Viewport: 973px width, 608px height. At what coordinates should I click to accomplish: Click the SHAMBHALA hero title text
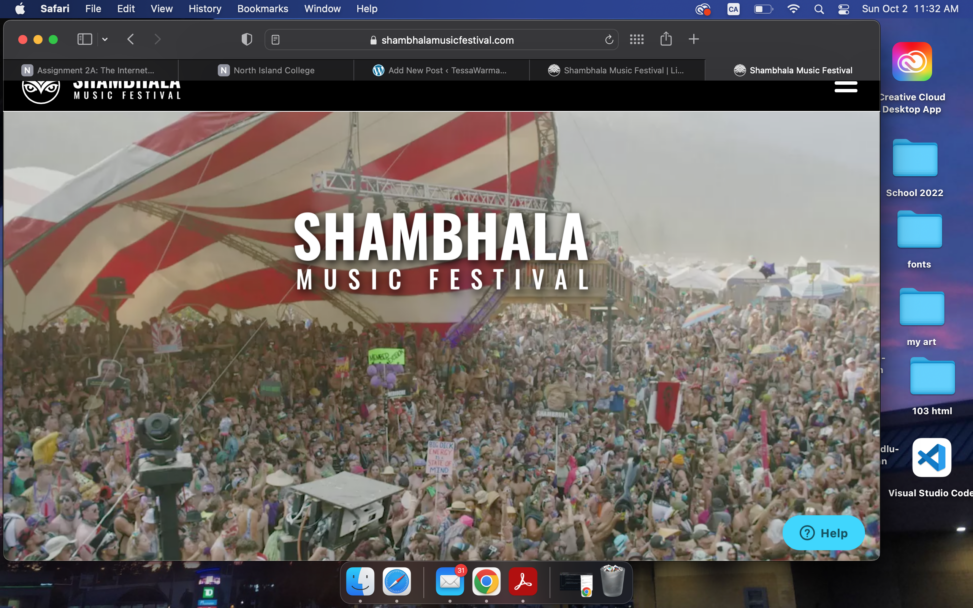441,237
